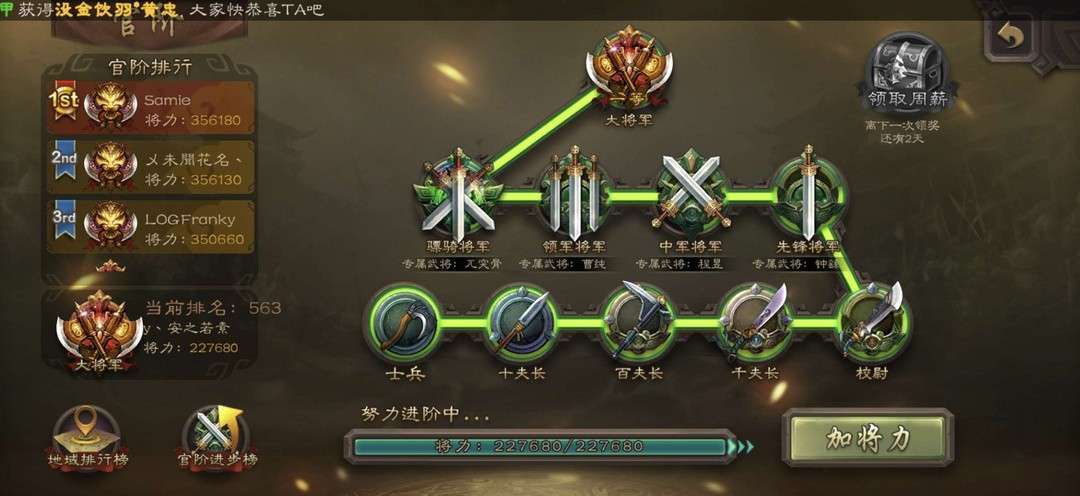This screenshot has width=1080, height=496.
Task: Click the back arrow button
Action: (1011, 37)
